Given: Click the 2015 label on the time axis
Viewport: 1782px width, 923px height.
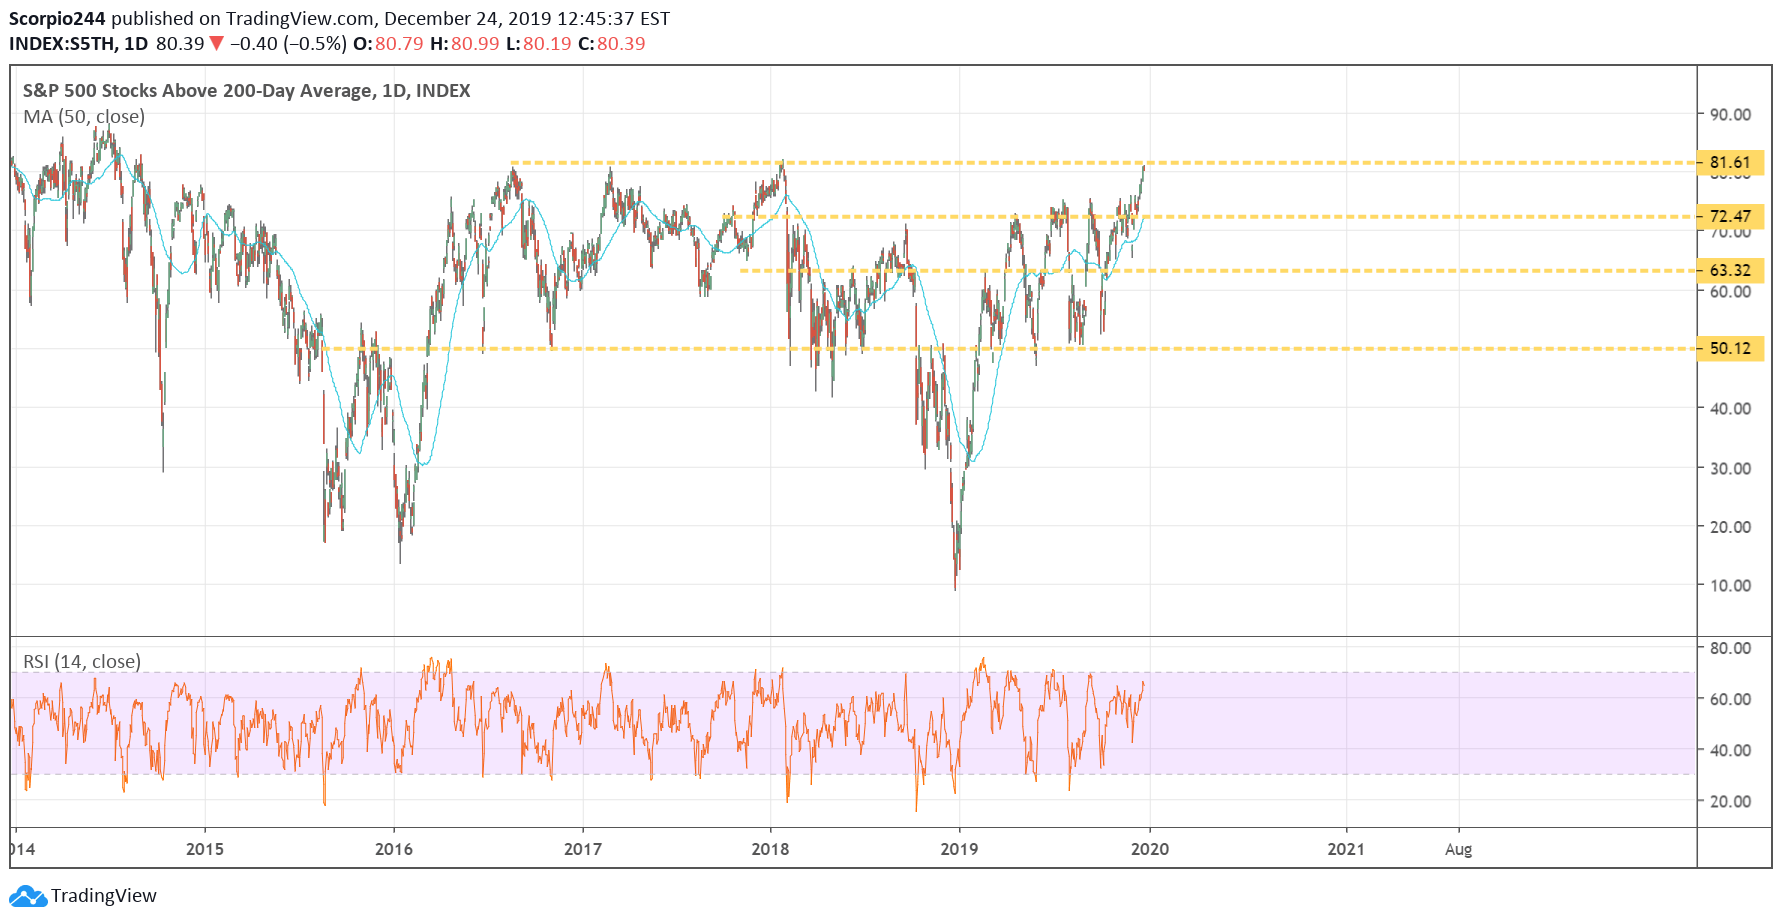Looking at the screenshot, I should pyautogui.click(x=205, y=849).
